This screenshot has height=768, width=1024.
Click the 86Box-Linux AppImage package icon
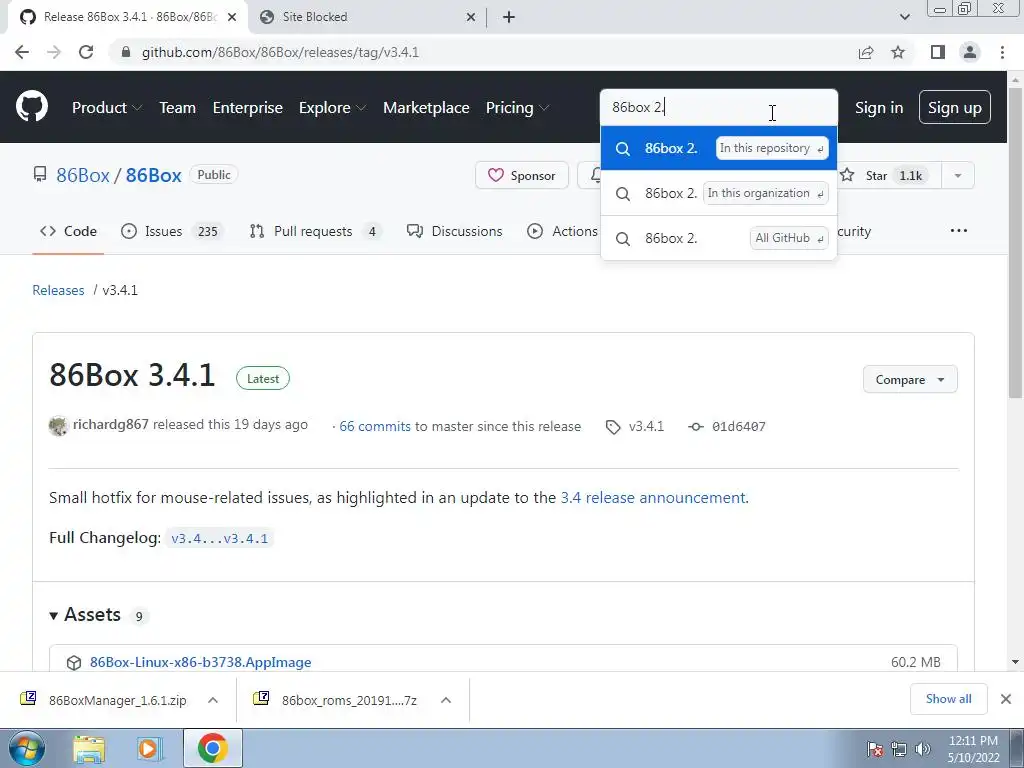tap(74, 663)
